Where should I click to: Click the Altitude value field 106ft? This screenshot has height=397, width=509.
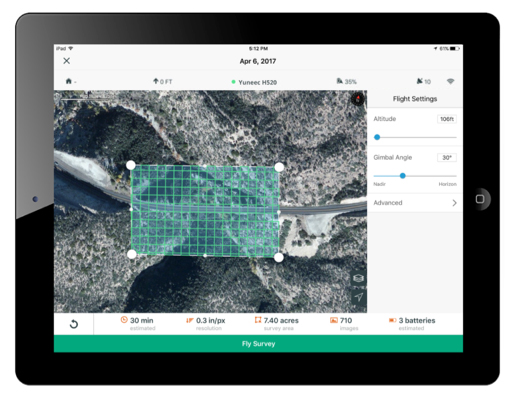tap(447, 119)
